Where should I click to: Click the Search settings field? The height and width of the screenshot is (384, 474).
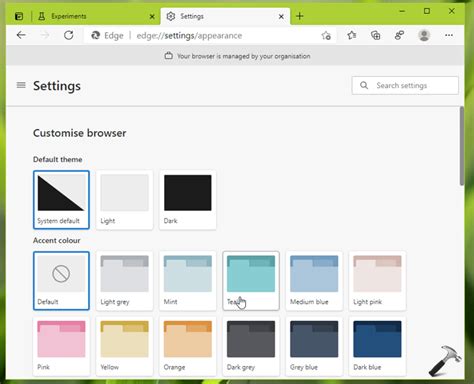click(405, 86)
